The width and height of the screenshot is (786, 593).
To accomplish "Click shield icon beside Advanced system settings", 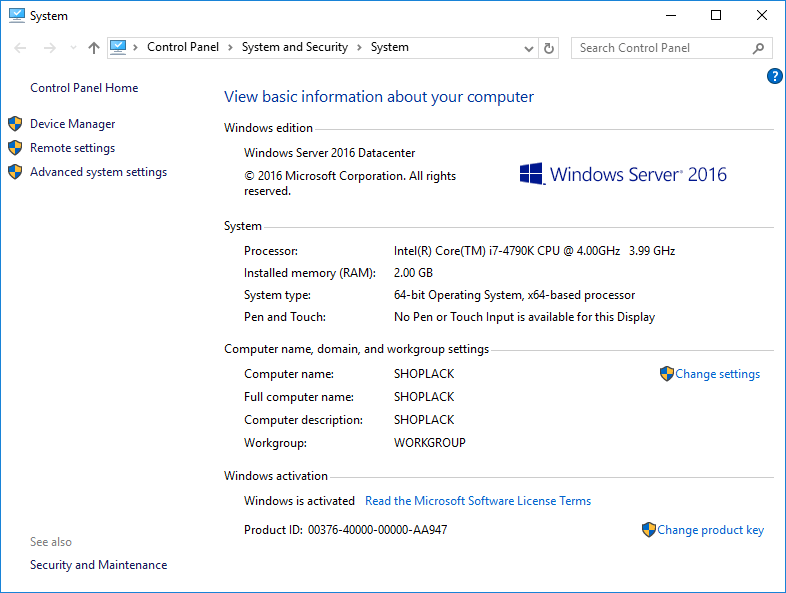I will click(15, 172).
